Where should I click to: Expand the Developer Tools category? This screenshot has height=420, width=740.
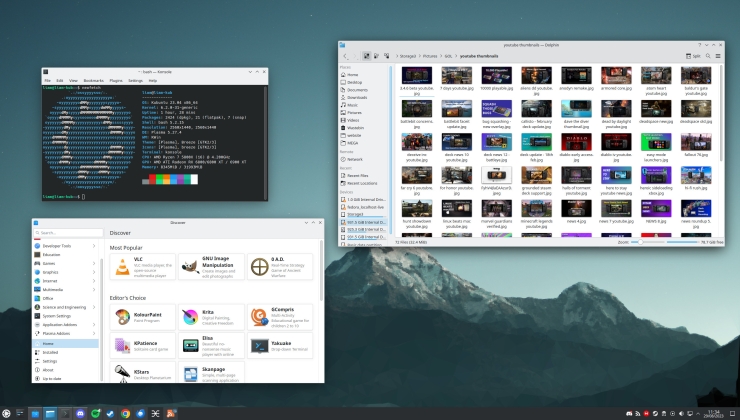coord(65,245)
